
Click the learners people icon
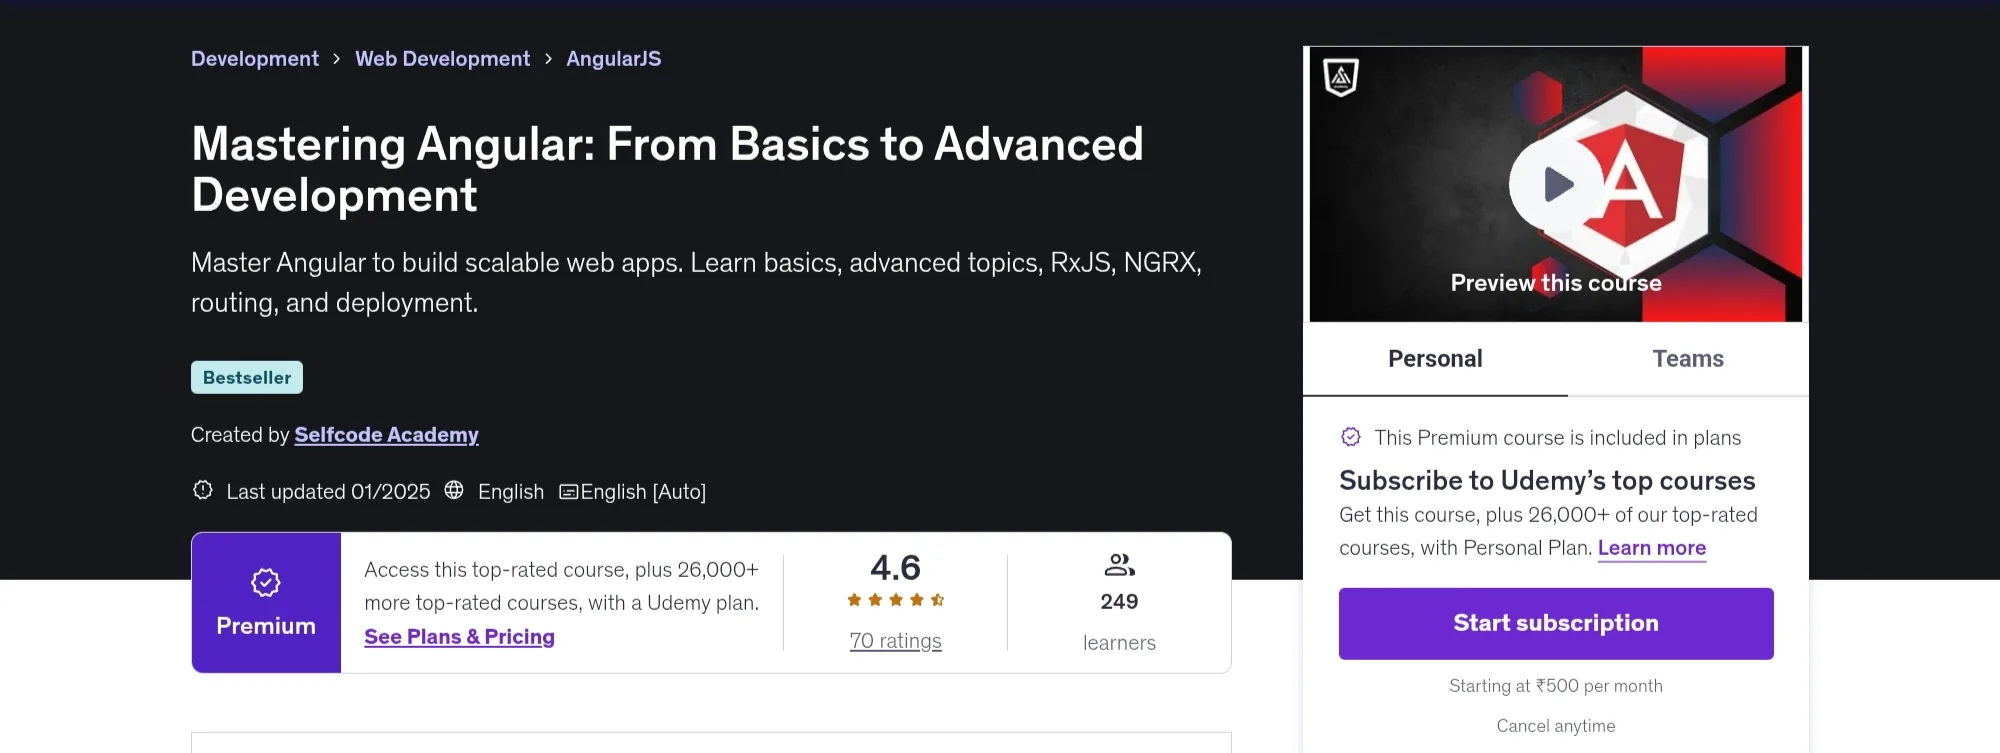pyautogui.click(x=1119, y=565)
